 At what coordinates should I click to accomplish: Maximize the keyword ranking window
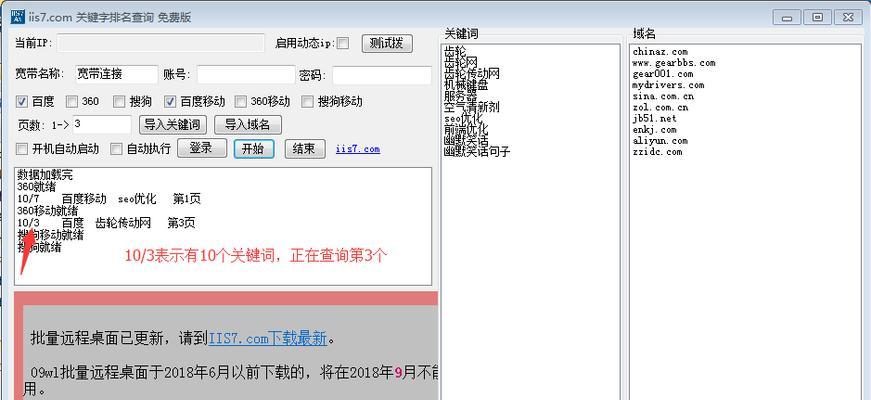point(817,17)
